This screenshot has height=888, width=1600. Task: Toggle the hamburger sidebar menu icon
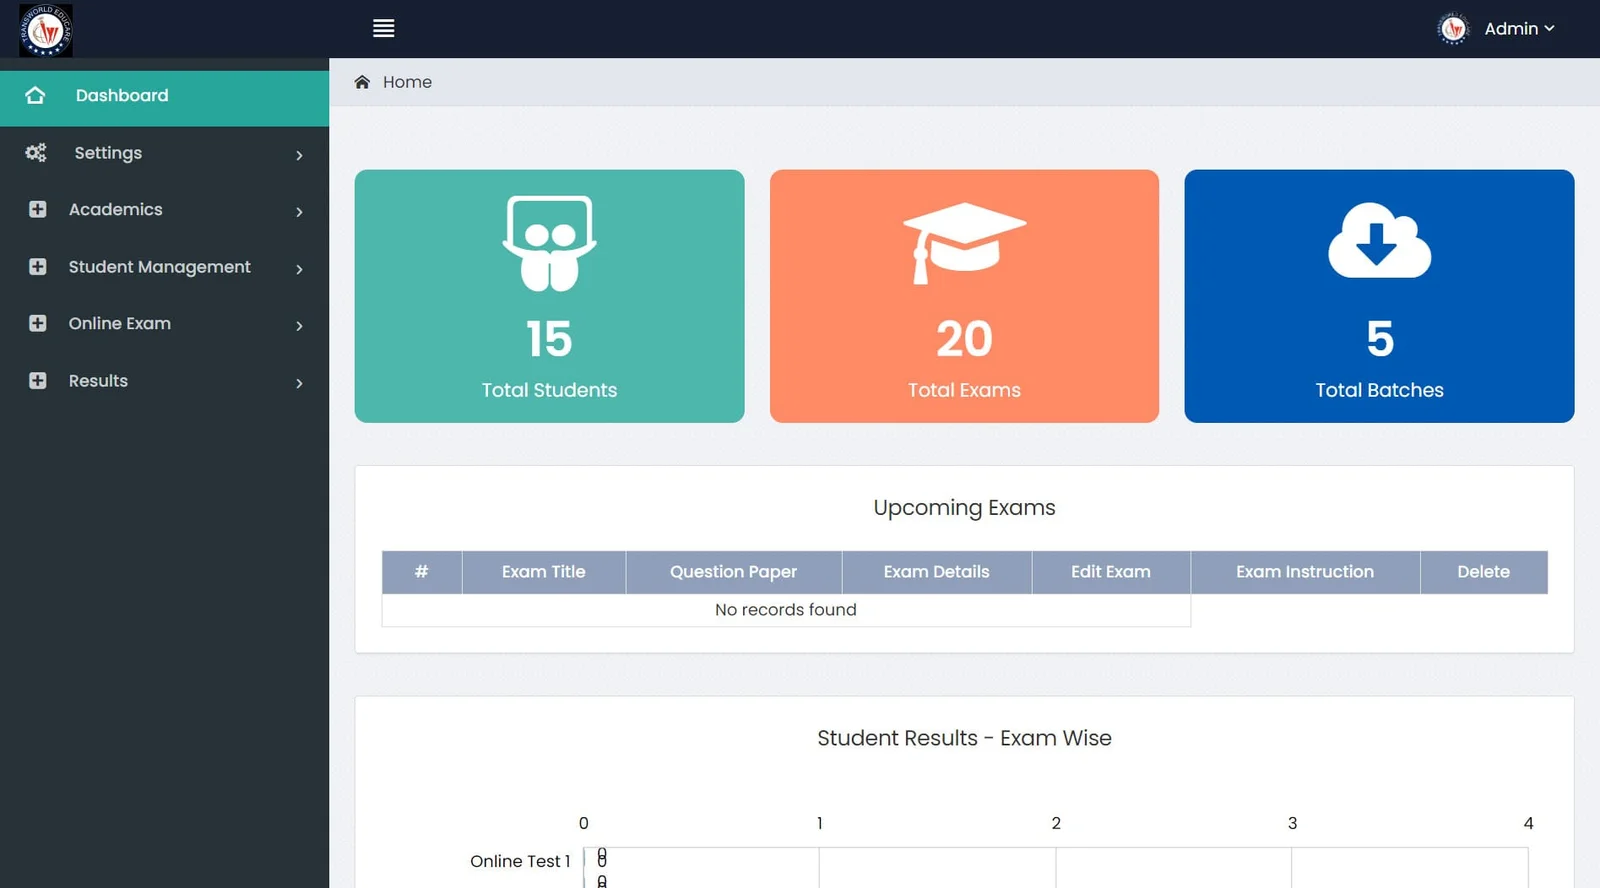[x=383, y=29]
